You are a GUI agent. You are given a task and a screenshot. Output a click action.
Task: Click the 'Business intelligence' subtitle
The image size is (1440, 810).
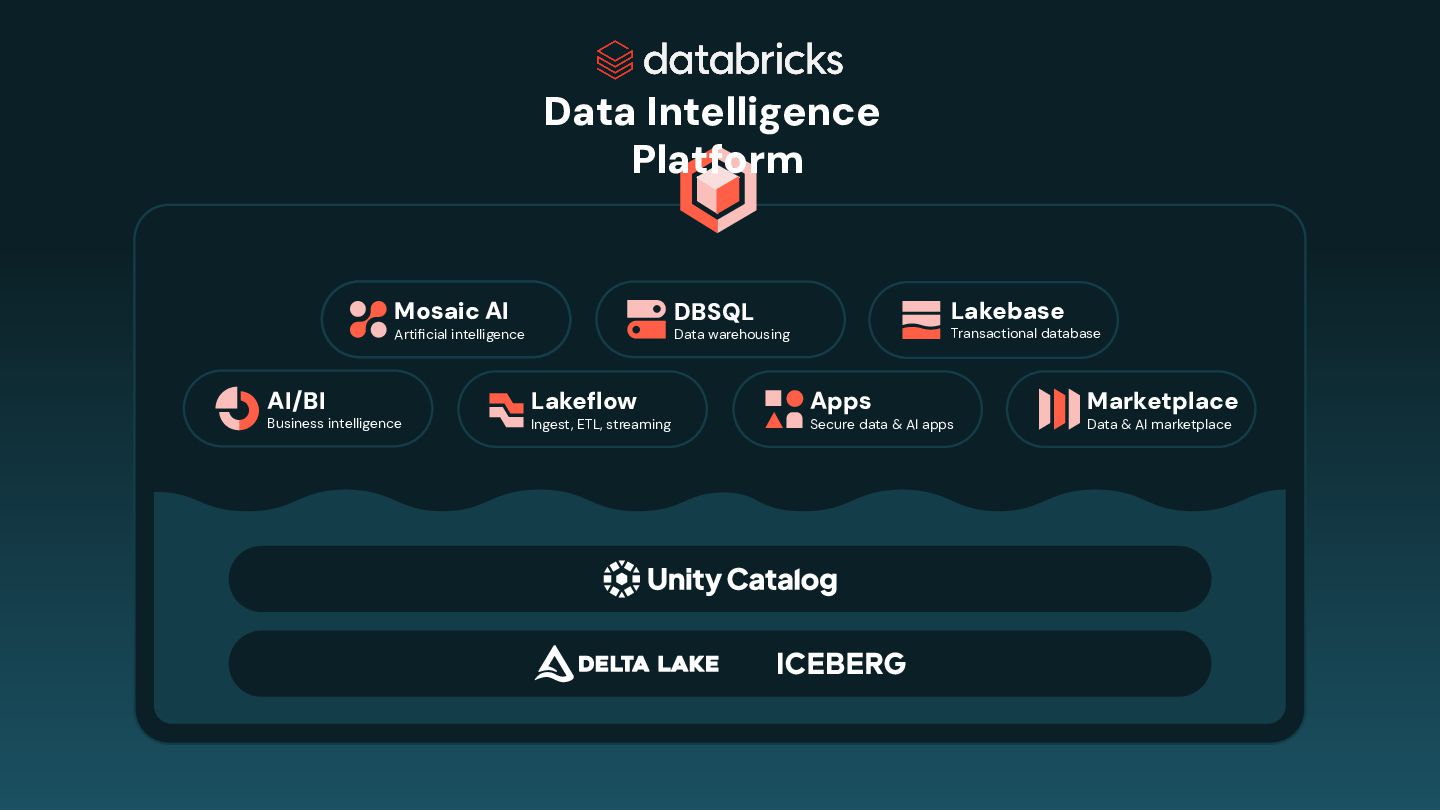click(334, 424)
